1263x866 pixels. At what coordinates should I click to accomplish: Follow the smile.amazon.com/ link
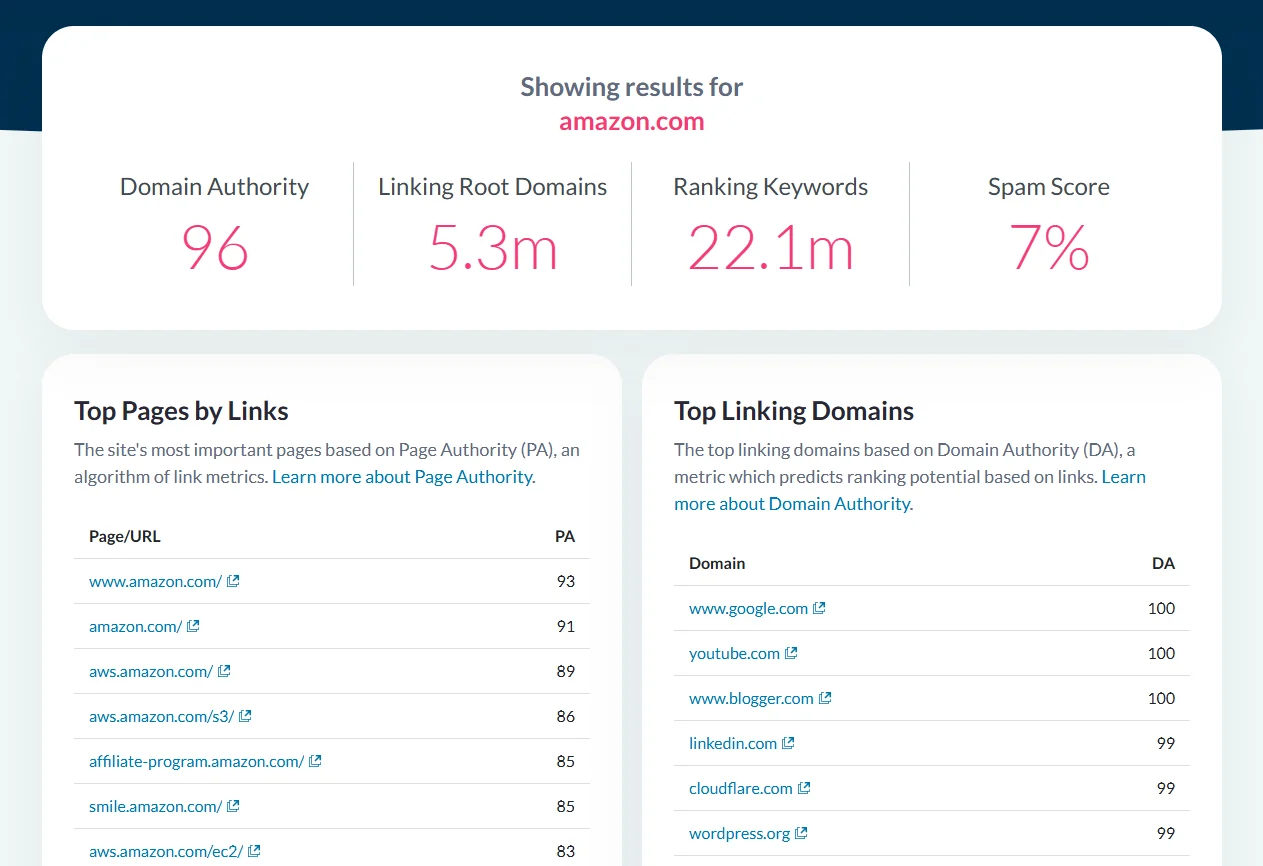coord(155,806)
